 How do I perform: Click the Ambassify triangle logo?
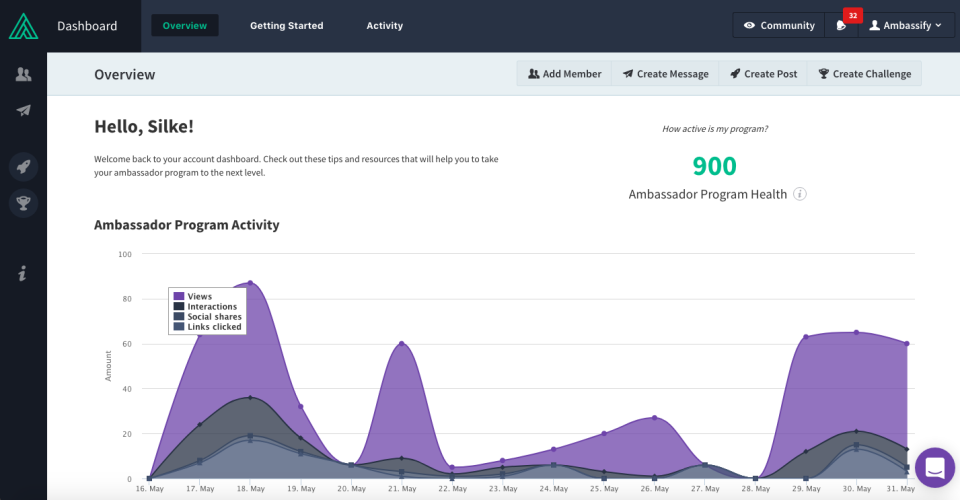pyautogui.click(x=23, y=26)
